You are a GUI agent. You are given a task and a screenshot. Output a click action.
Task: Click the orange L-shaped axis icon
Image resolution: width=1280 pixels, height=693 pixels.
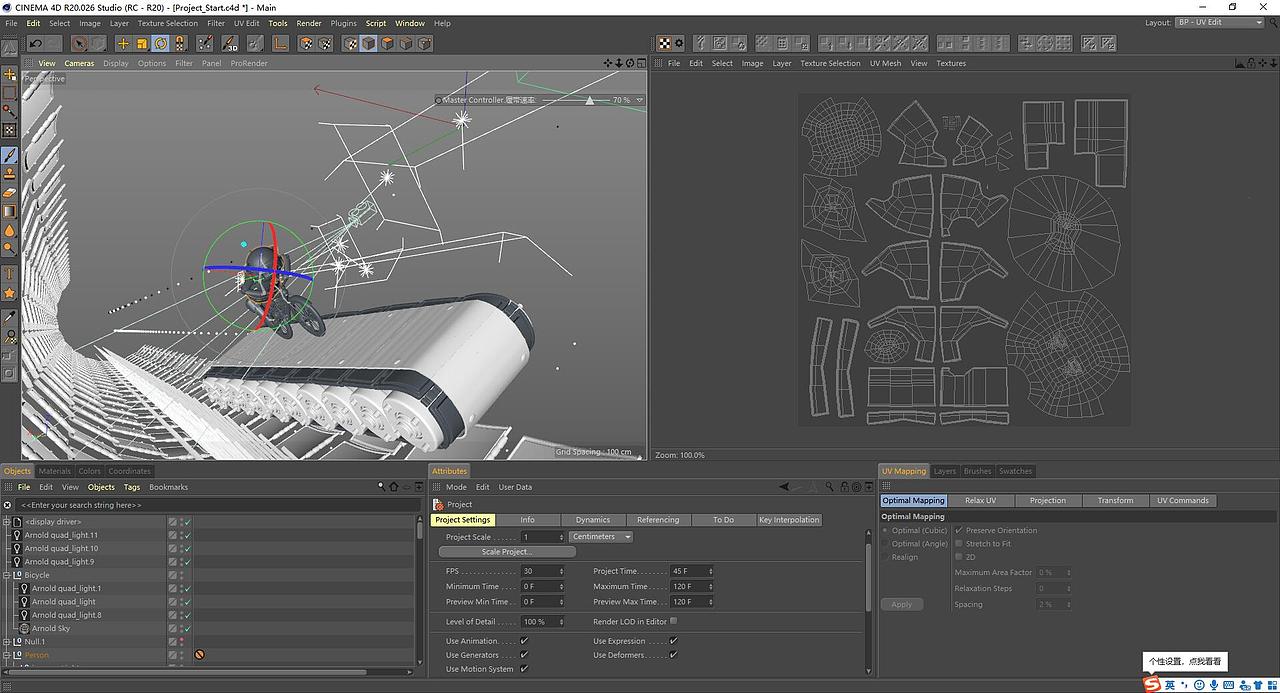[x=280, y=43]
